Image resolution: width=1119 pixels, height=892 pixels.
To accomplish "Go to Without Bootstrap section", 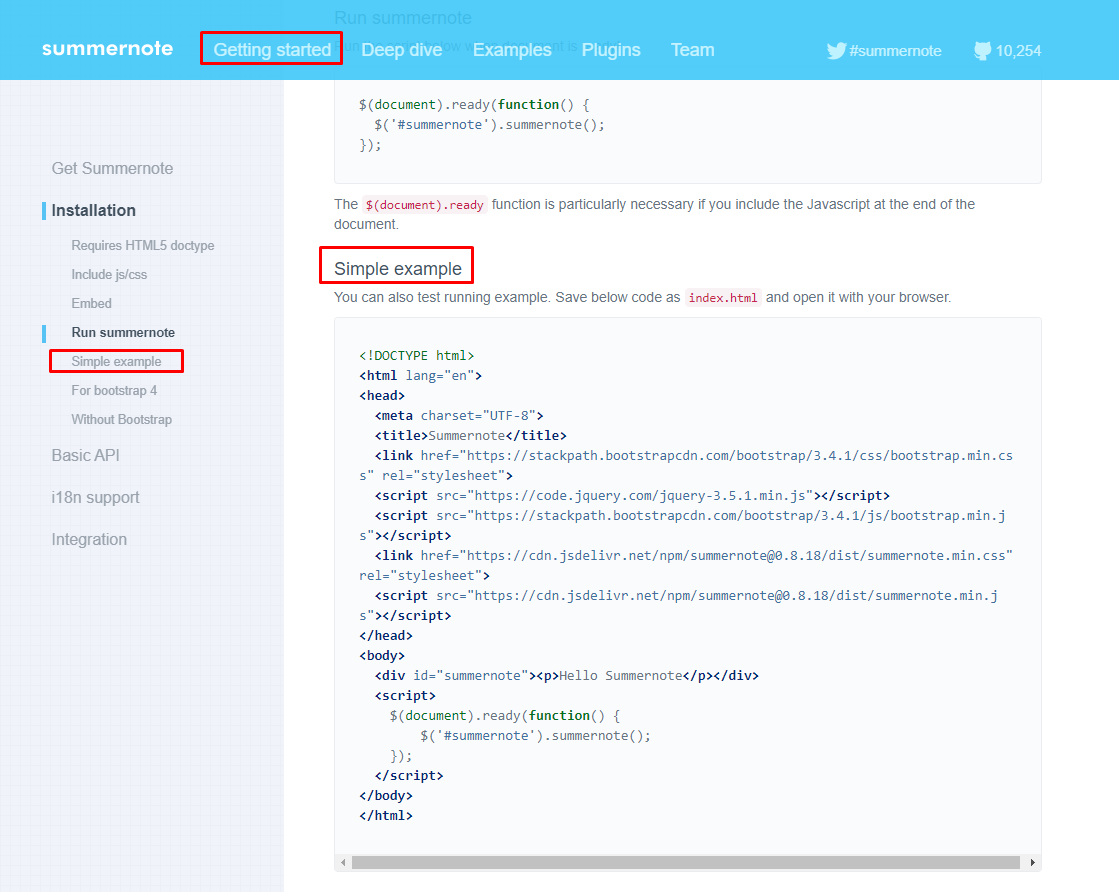I will [121, 420].
